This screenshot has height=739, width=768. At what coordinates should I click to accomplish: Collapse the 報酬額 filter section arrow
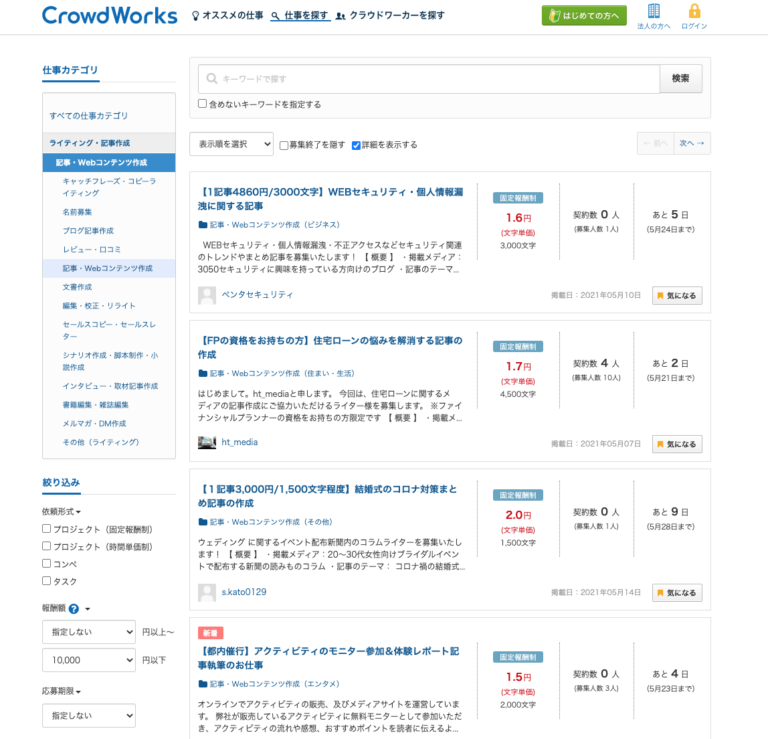(88, 609)
